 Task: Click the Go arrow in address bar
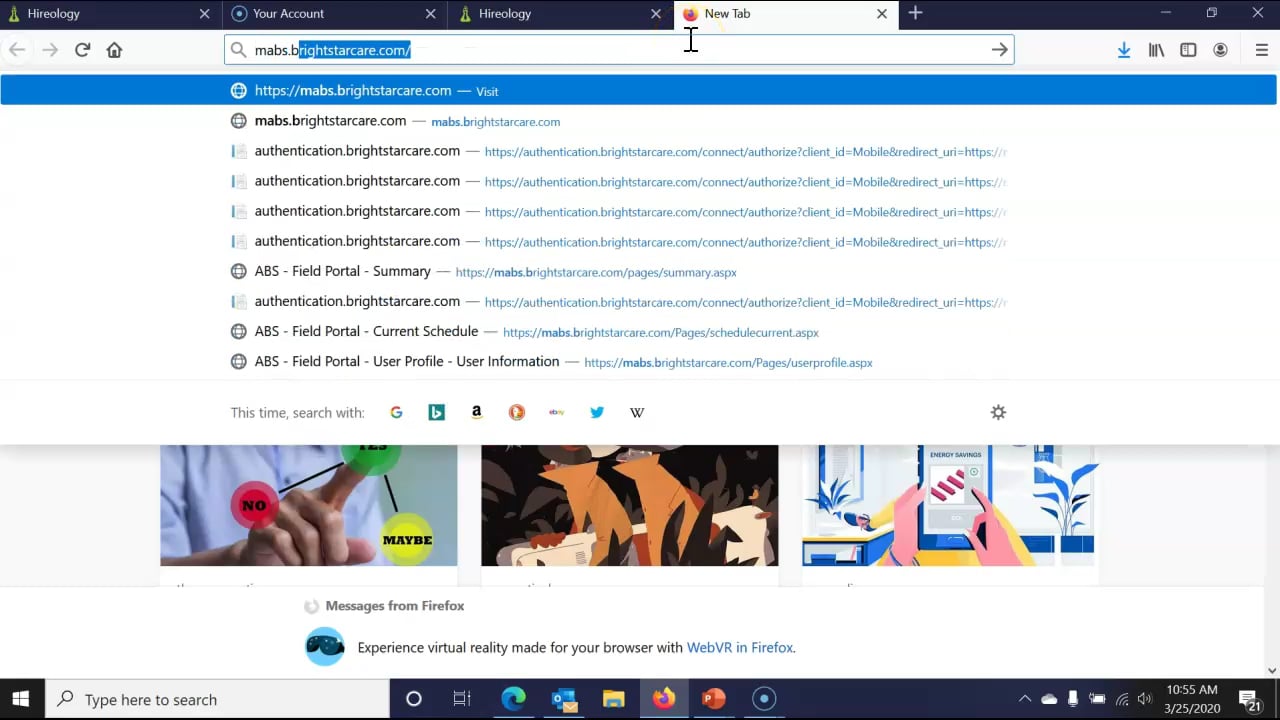[999, 50]
